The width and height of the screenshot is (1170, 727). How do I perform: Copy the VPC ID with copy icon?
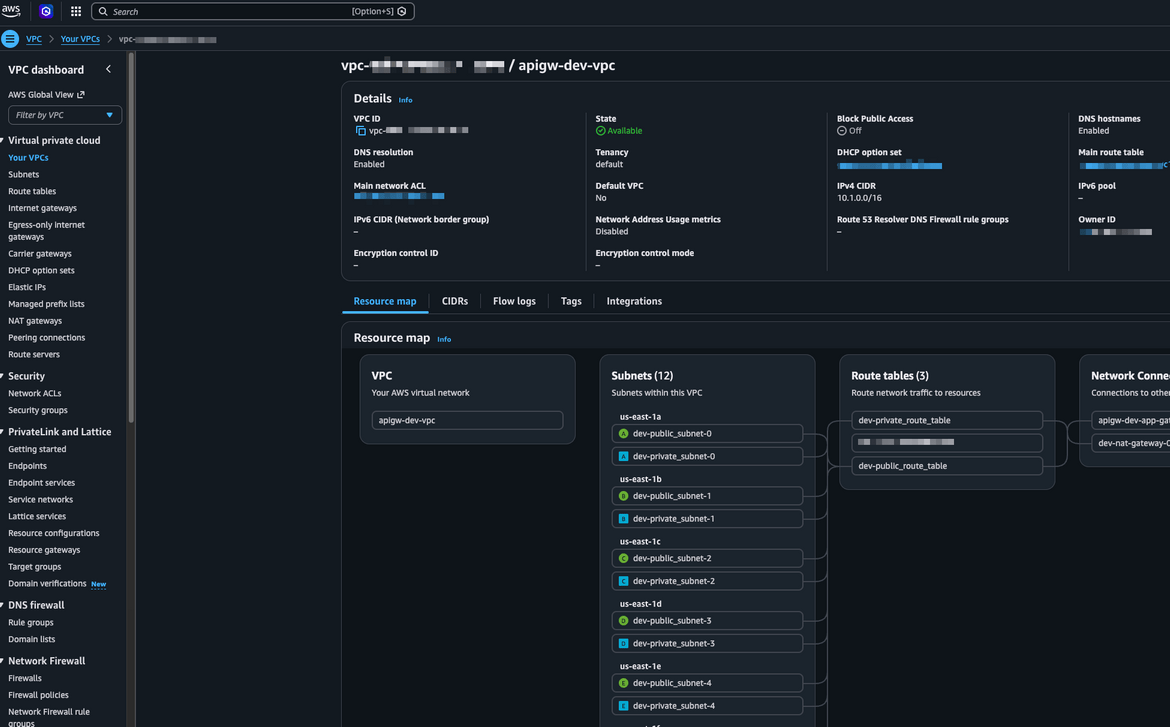[x=360, y=131]
